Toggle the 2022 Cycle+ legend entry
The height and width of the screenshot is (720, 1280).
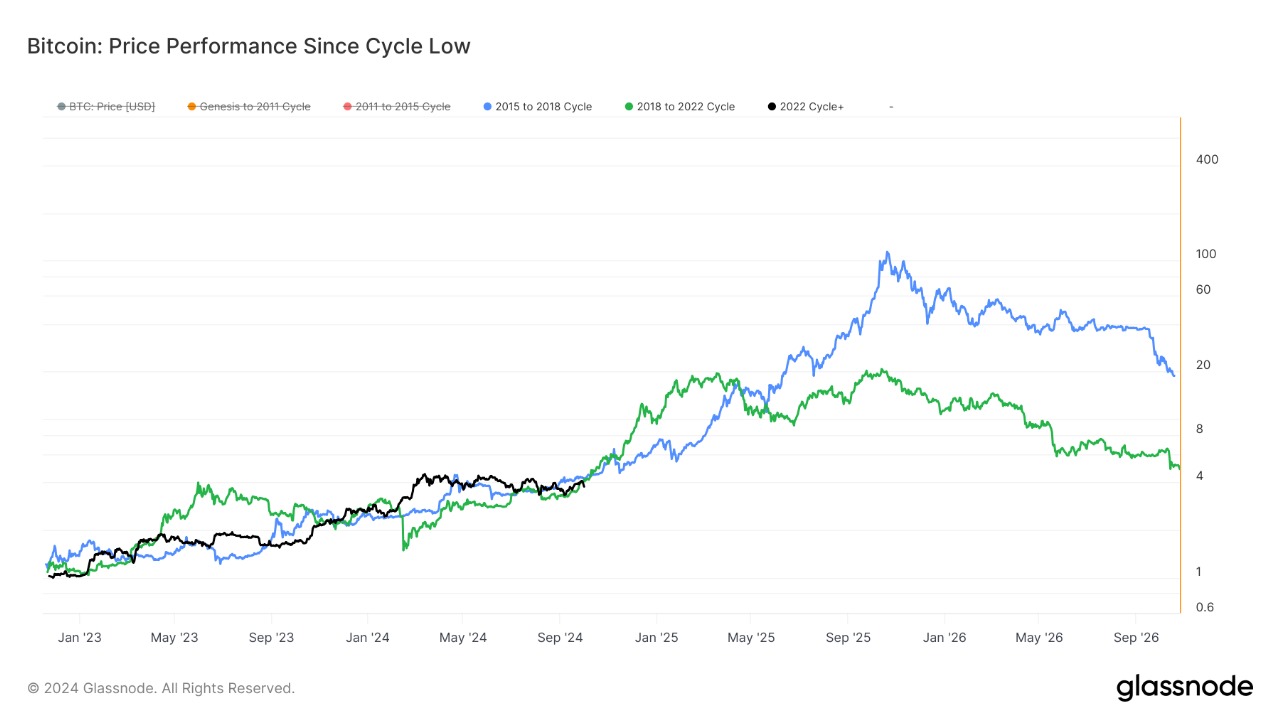tap(805, 106)
